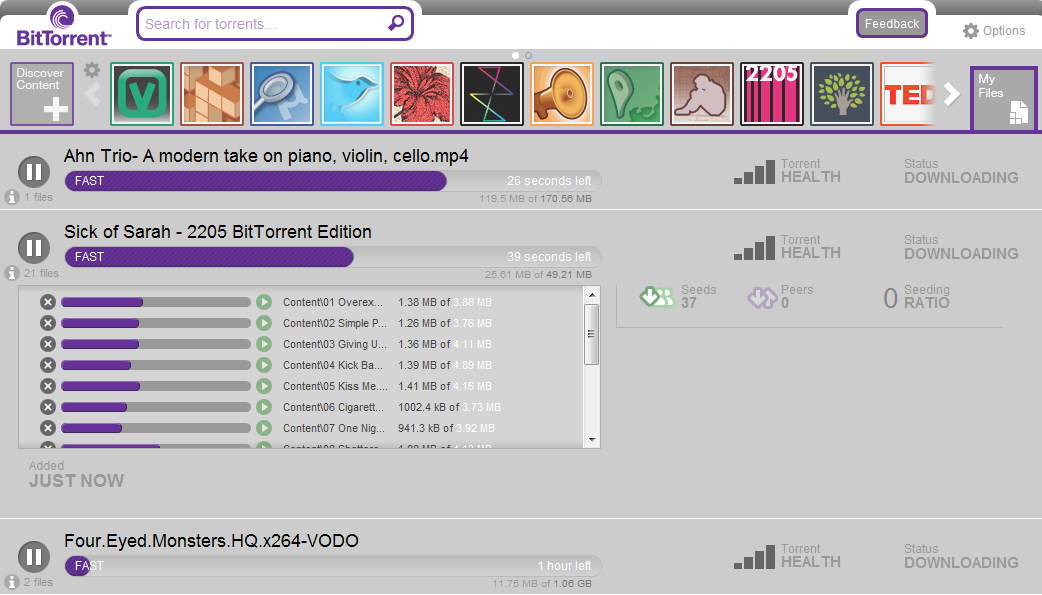The width and height of the screenshot is (1042, 595).
Task: Click the BitTorrent logo
Action: pyautogui.click(x=63, y=25)
